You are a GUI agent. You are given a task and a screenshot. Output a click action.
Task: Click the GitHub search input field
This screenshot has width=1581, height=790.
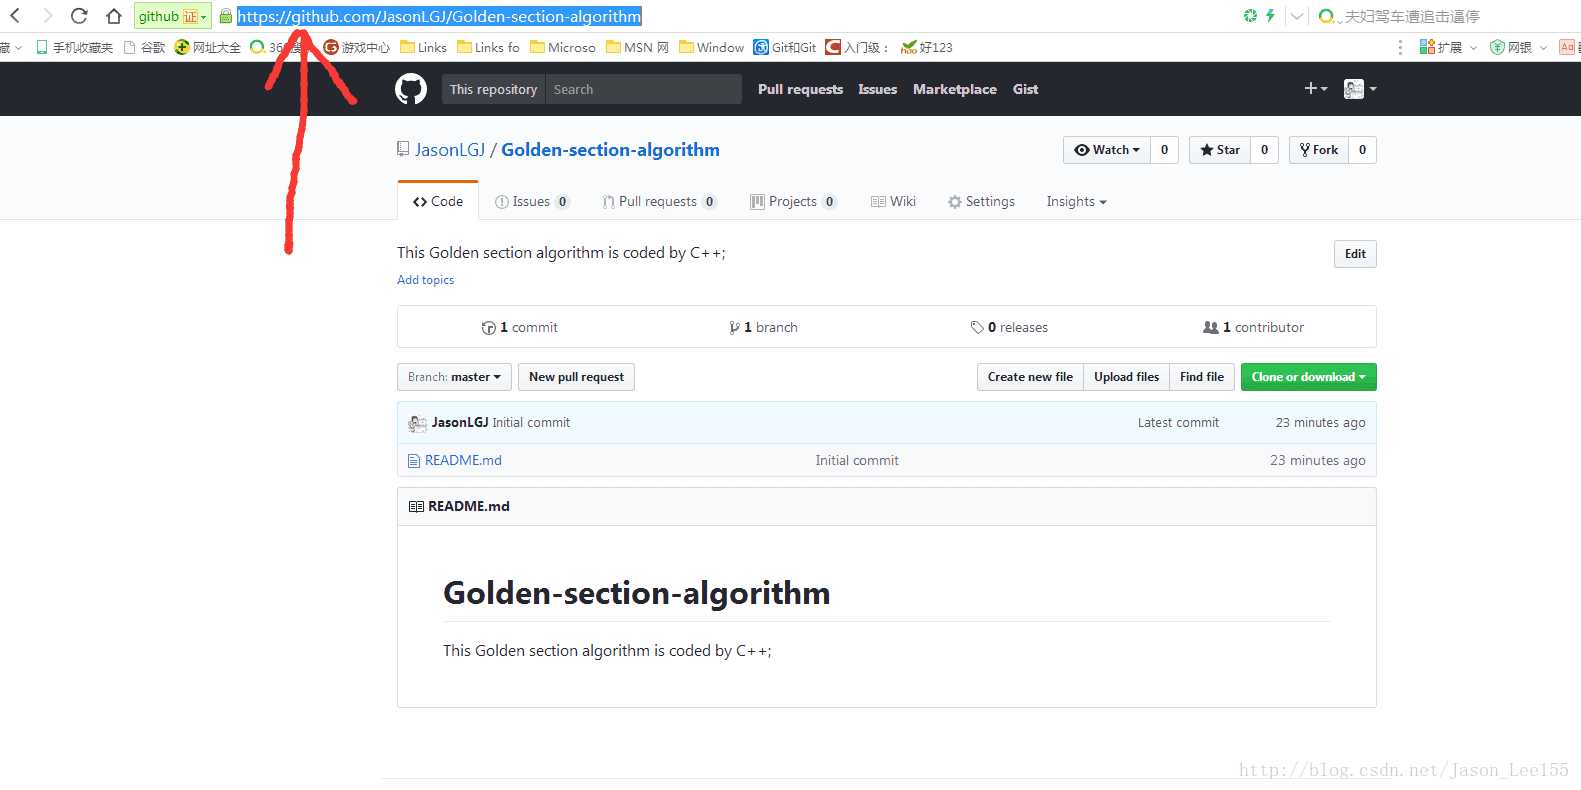(x=643, y=89)
